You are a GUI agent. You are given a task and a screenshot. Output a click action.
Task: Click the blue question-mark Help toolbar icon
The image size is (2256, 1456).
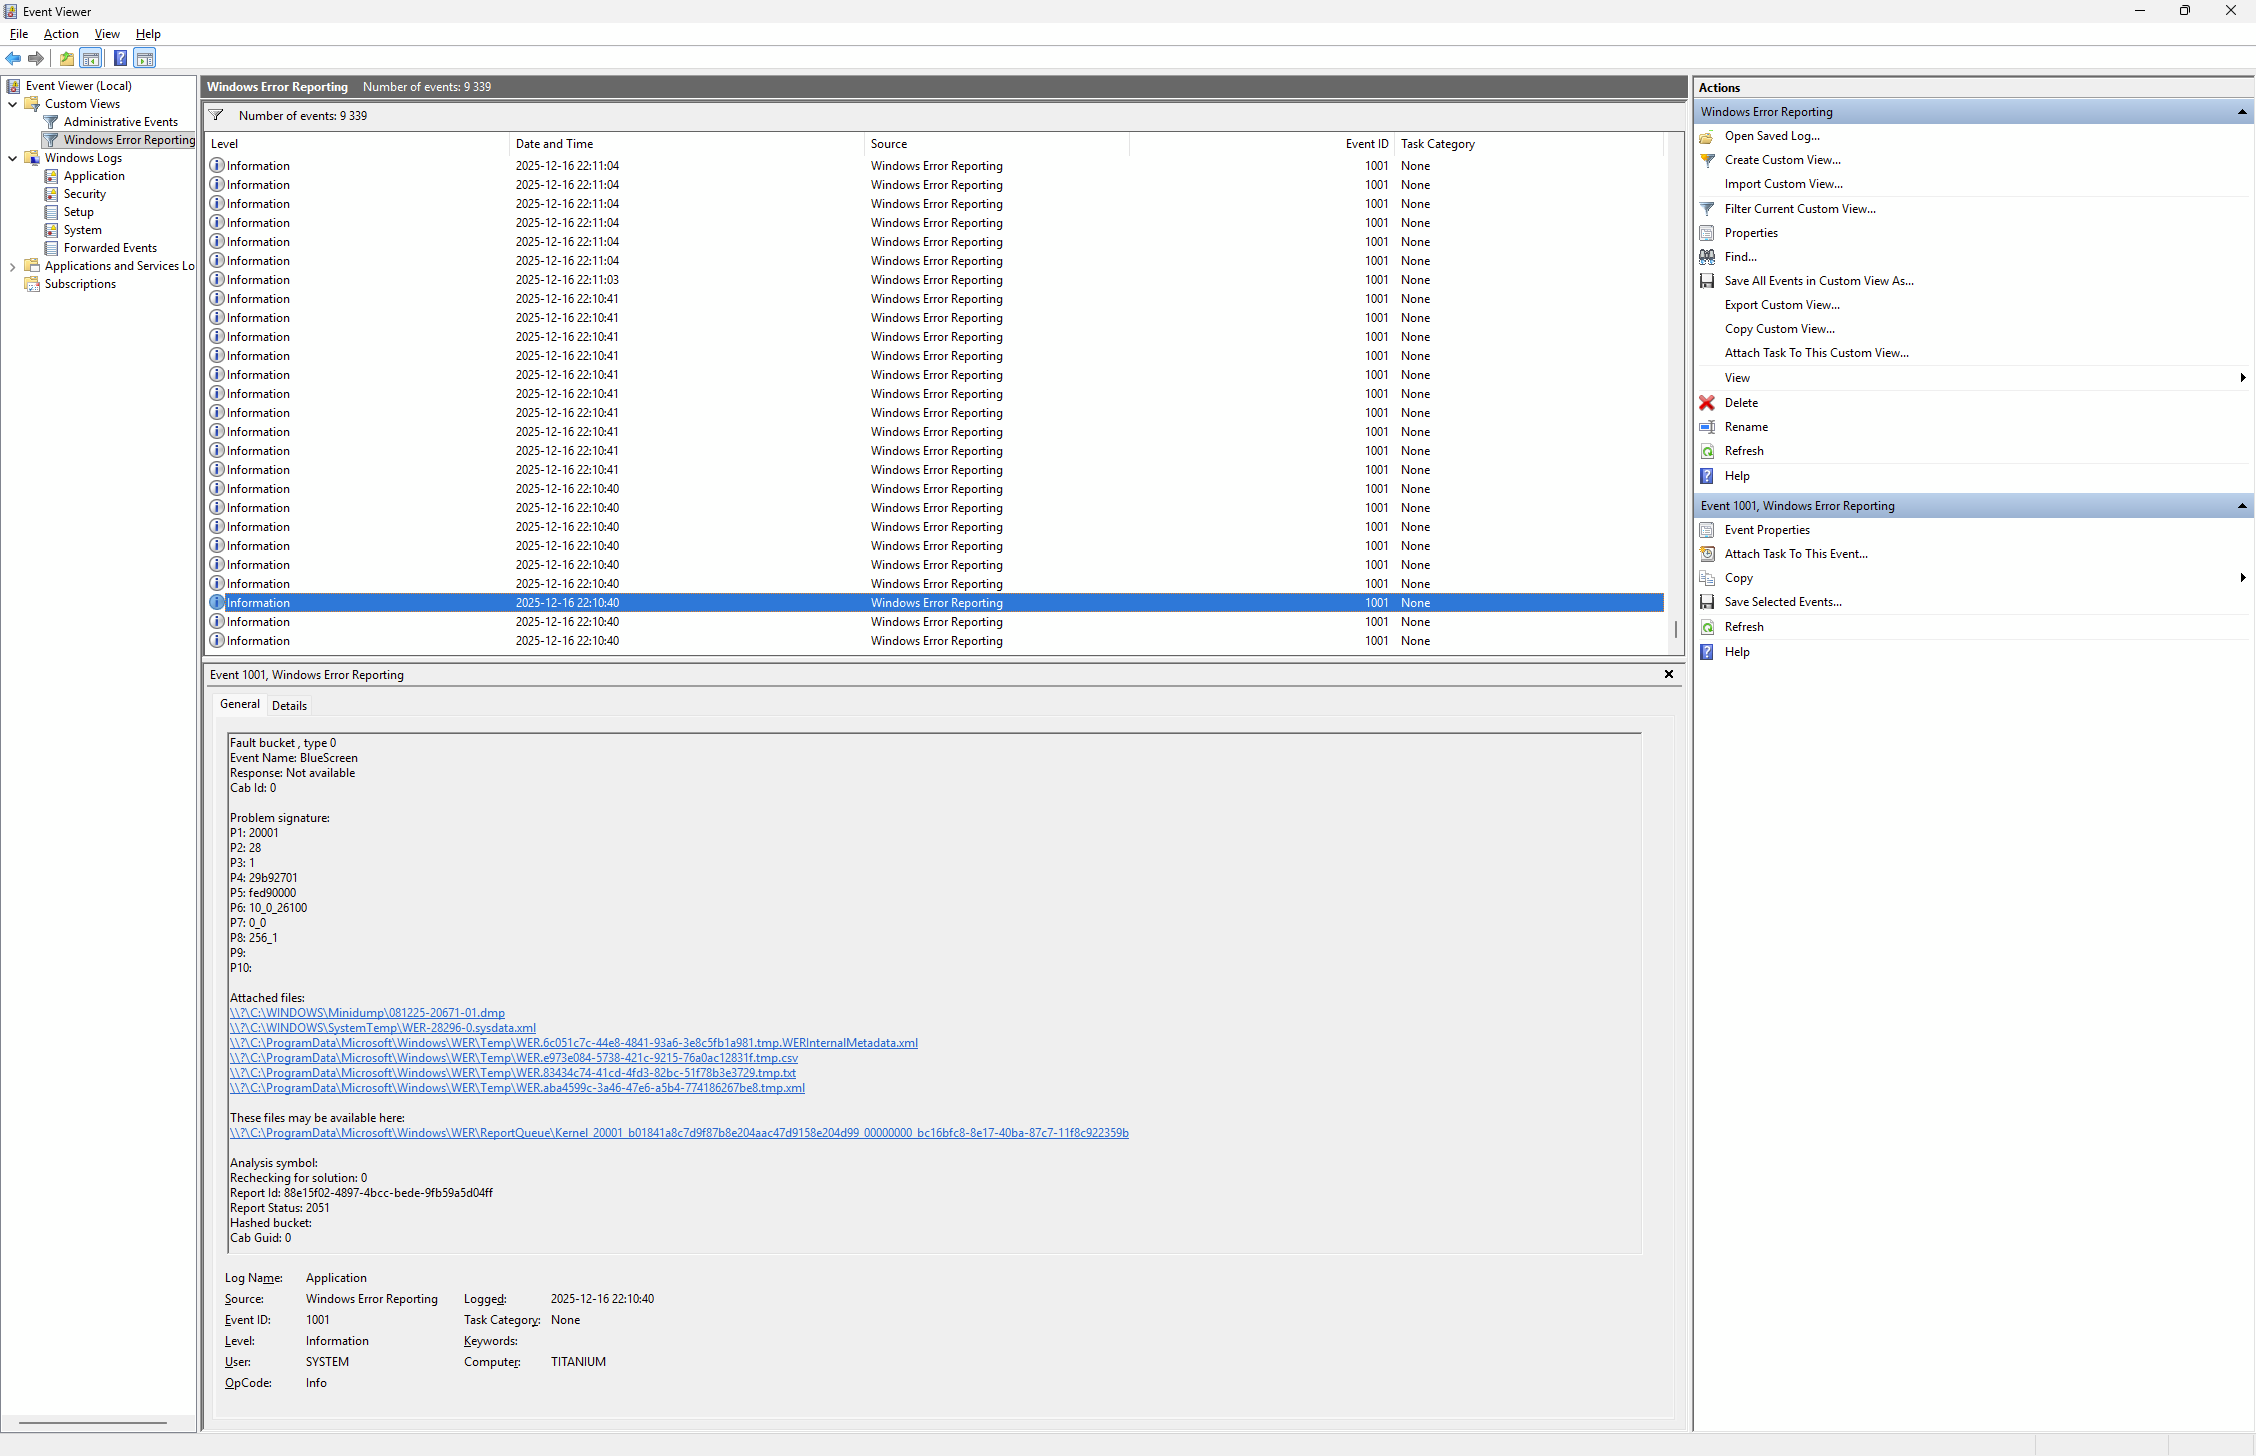(120, 58)
